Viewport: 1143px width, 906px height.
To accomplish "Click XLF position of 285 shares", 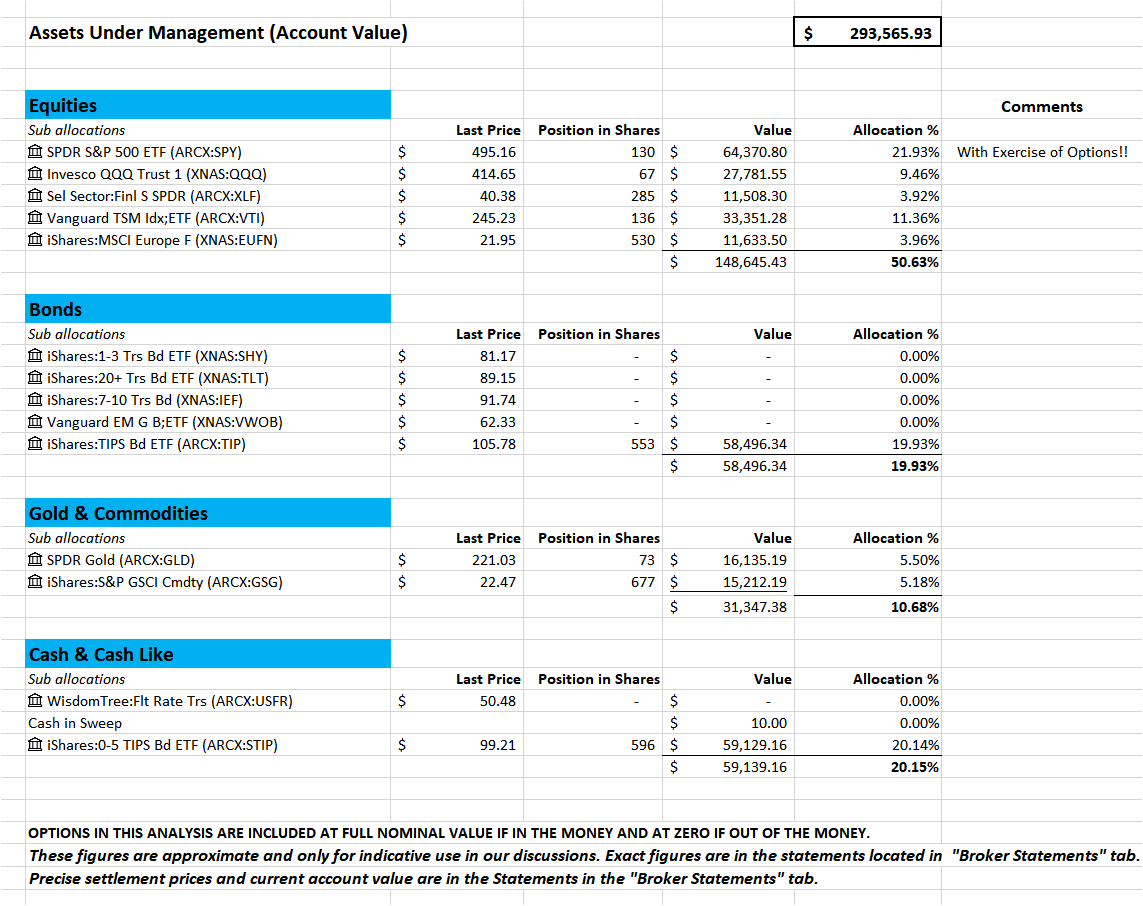I will coord(643,196).
